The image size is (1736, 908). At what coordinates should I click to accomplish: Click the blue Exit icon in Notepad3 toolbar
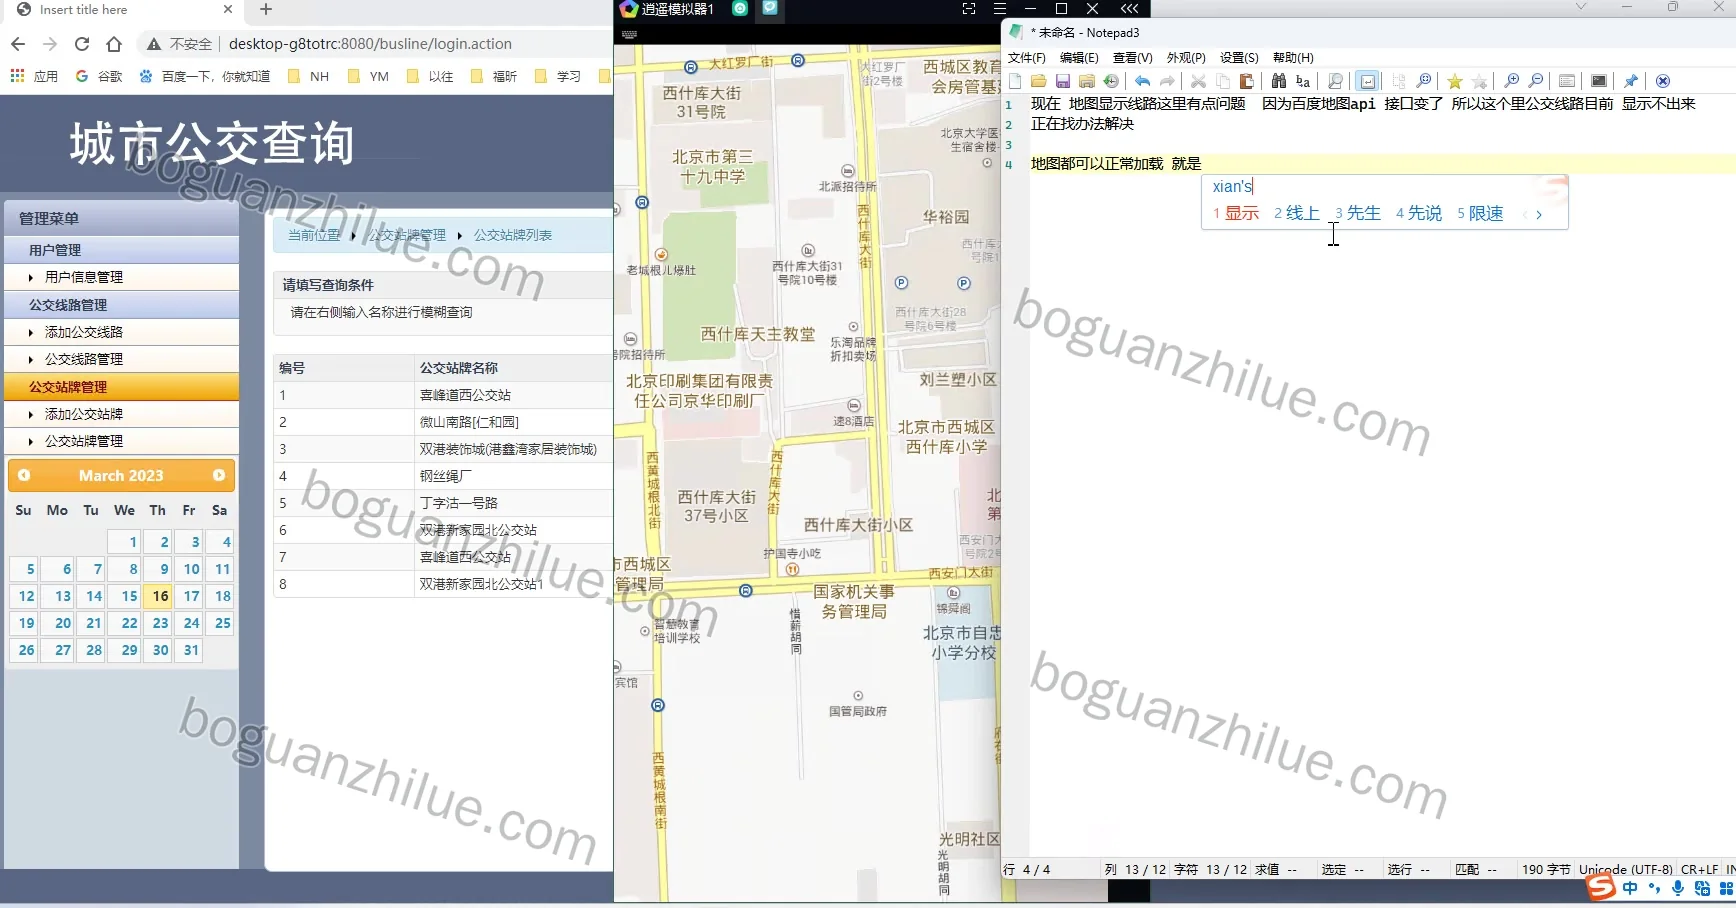click(x=1663, y=81)
